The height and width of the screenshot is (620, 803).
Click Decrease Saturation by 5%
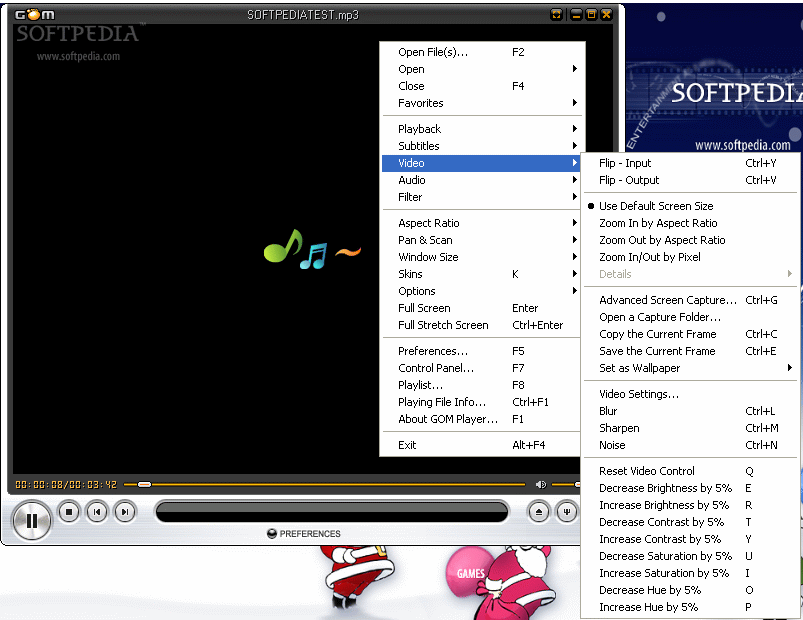click(x=690, y=555)
